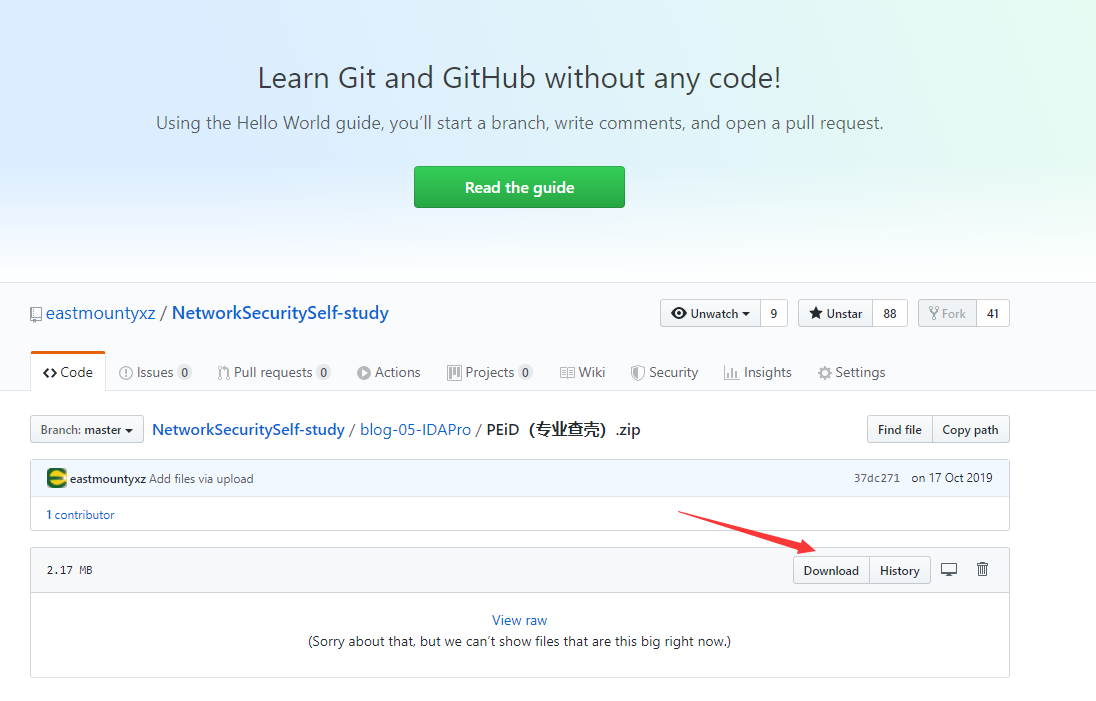The image size is (1096, 701).
Task: Click the green Read the guide button
Action: coord(519,187)
